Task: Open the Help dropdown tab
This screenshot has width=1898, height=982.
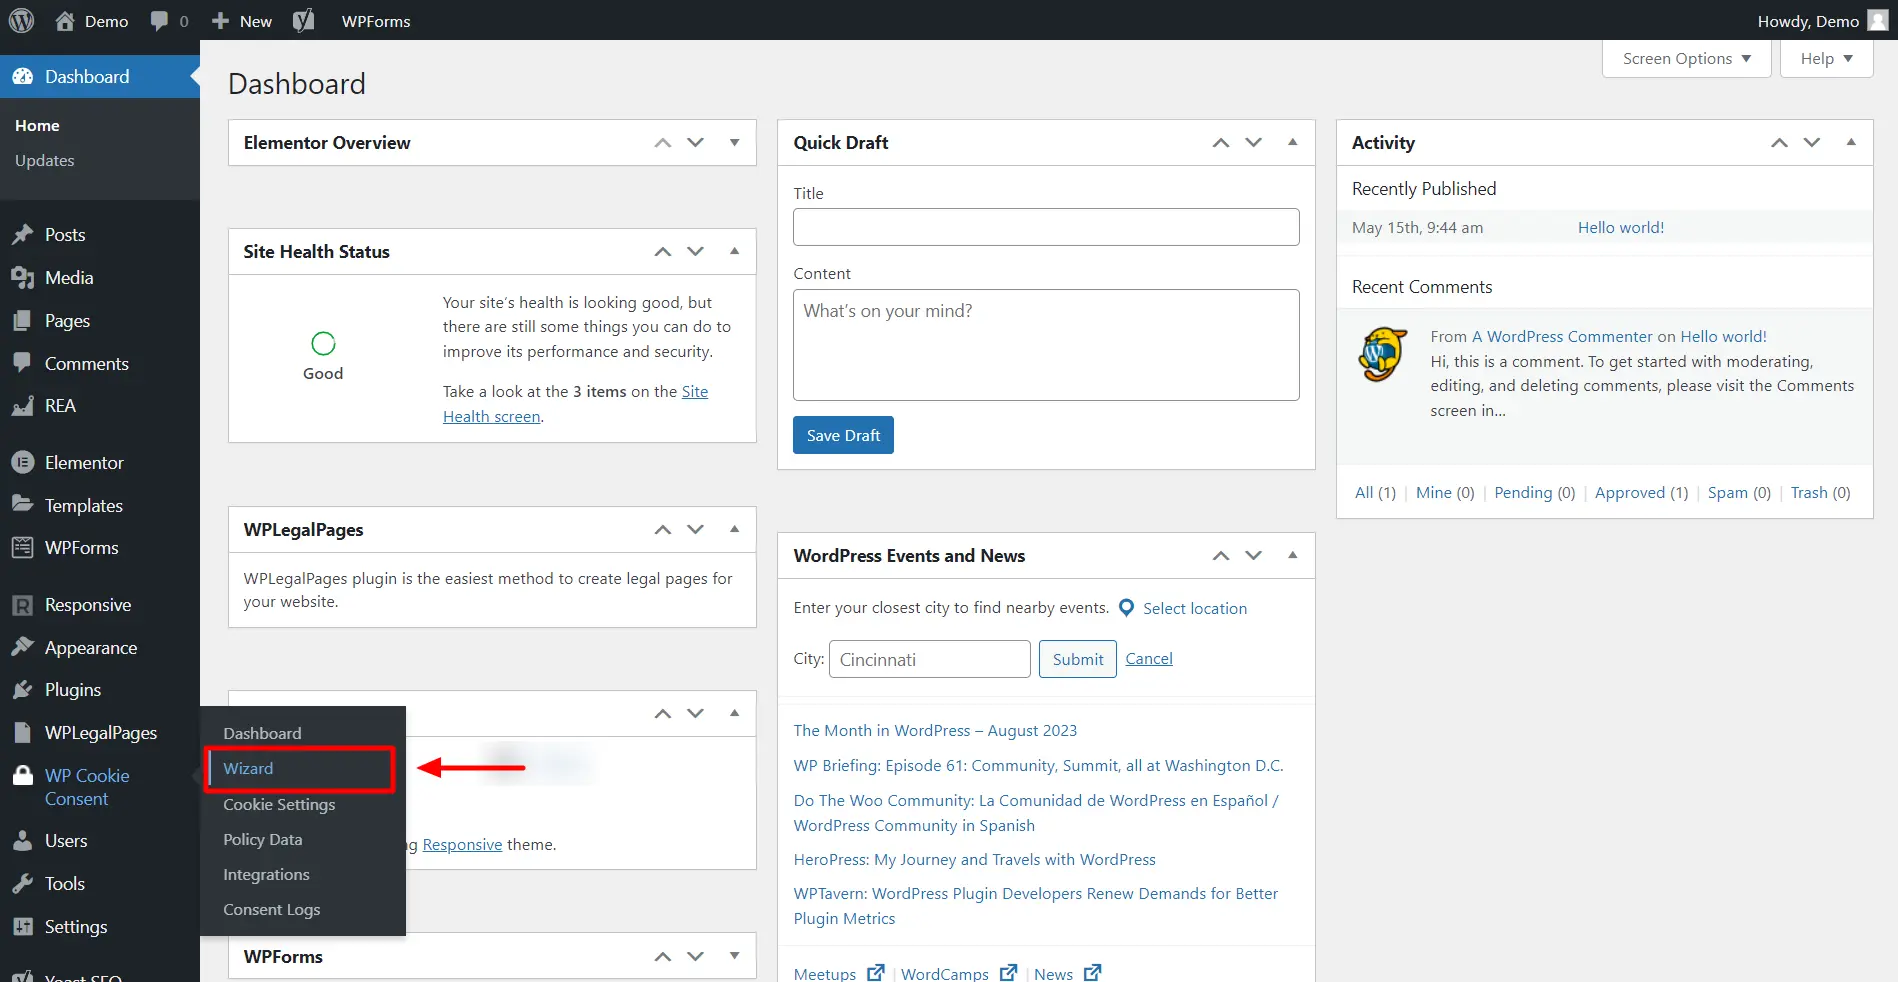Action: point(1826,59)
